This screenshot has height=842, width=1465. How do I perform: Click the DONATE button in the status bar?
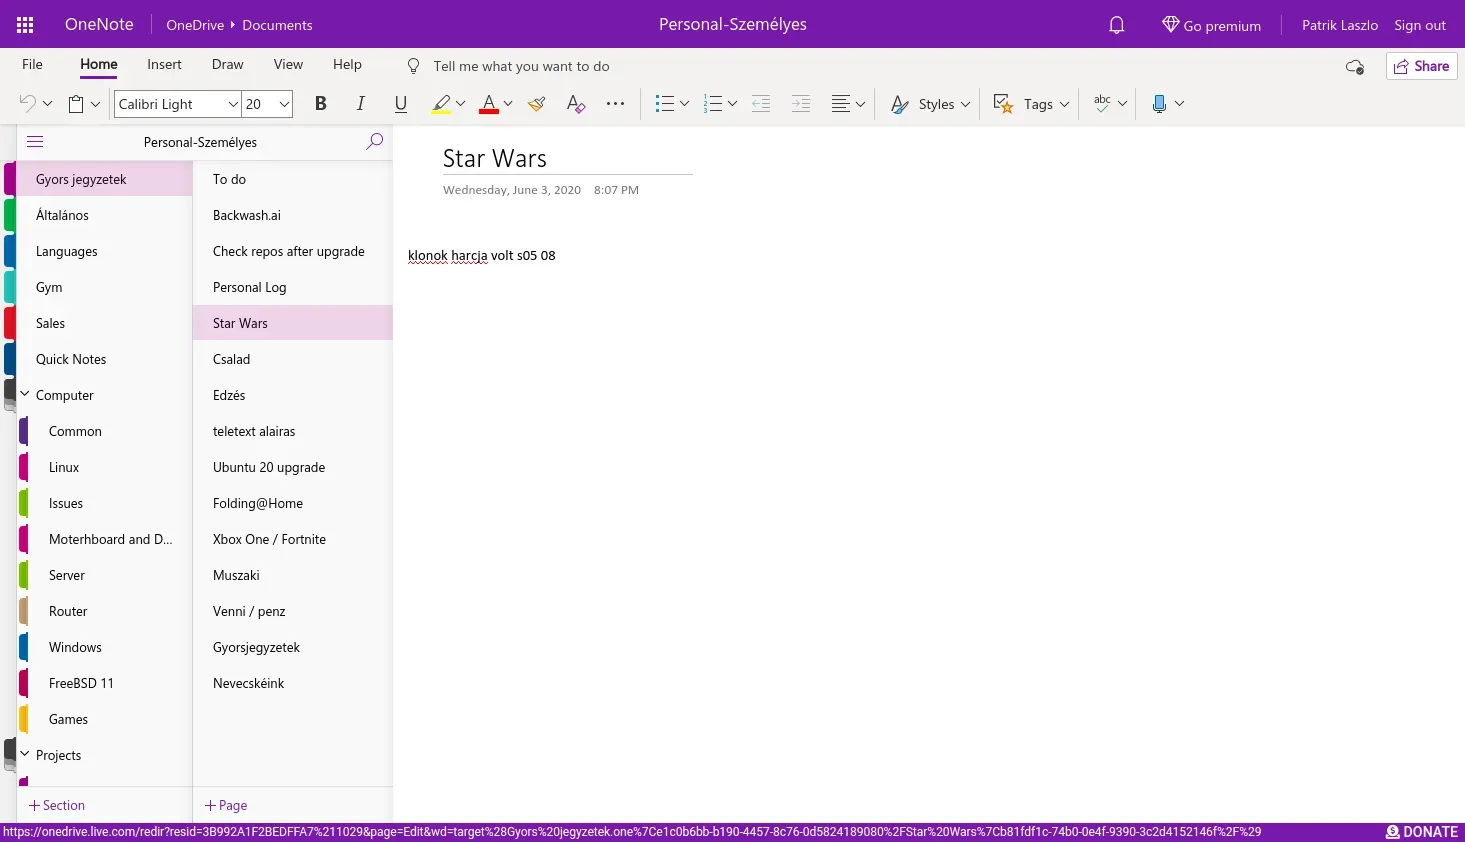point(1422,832)
